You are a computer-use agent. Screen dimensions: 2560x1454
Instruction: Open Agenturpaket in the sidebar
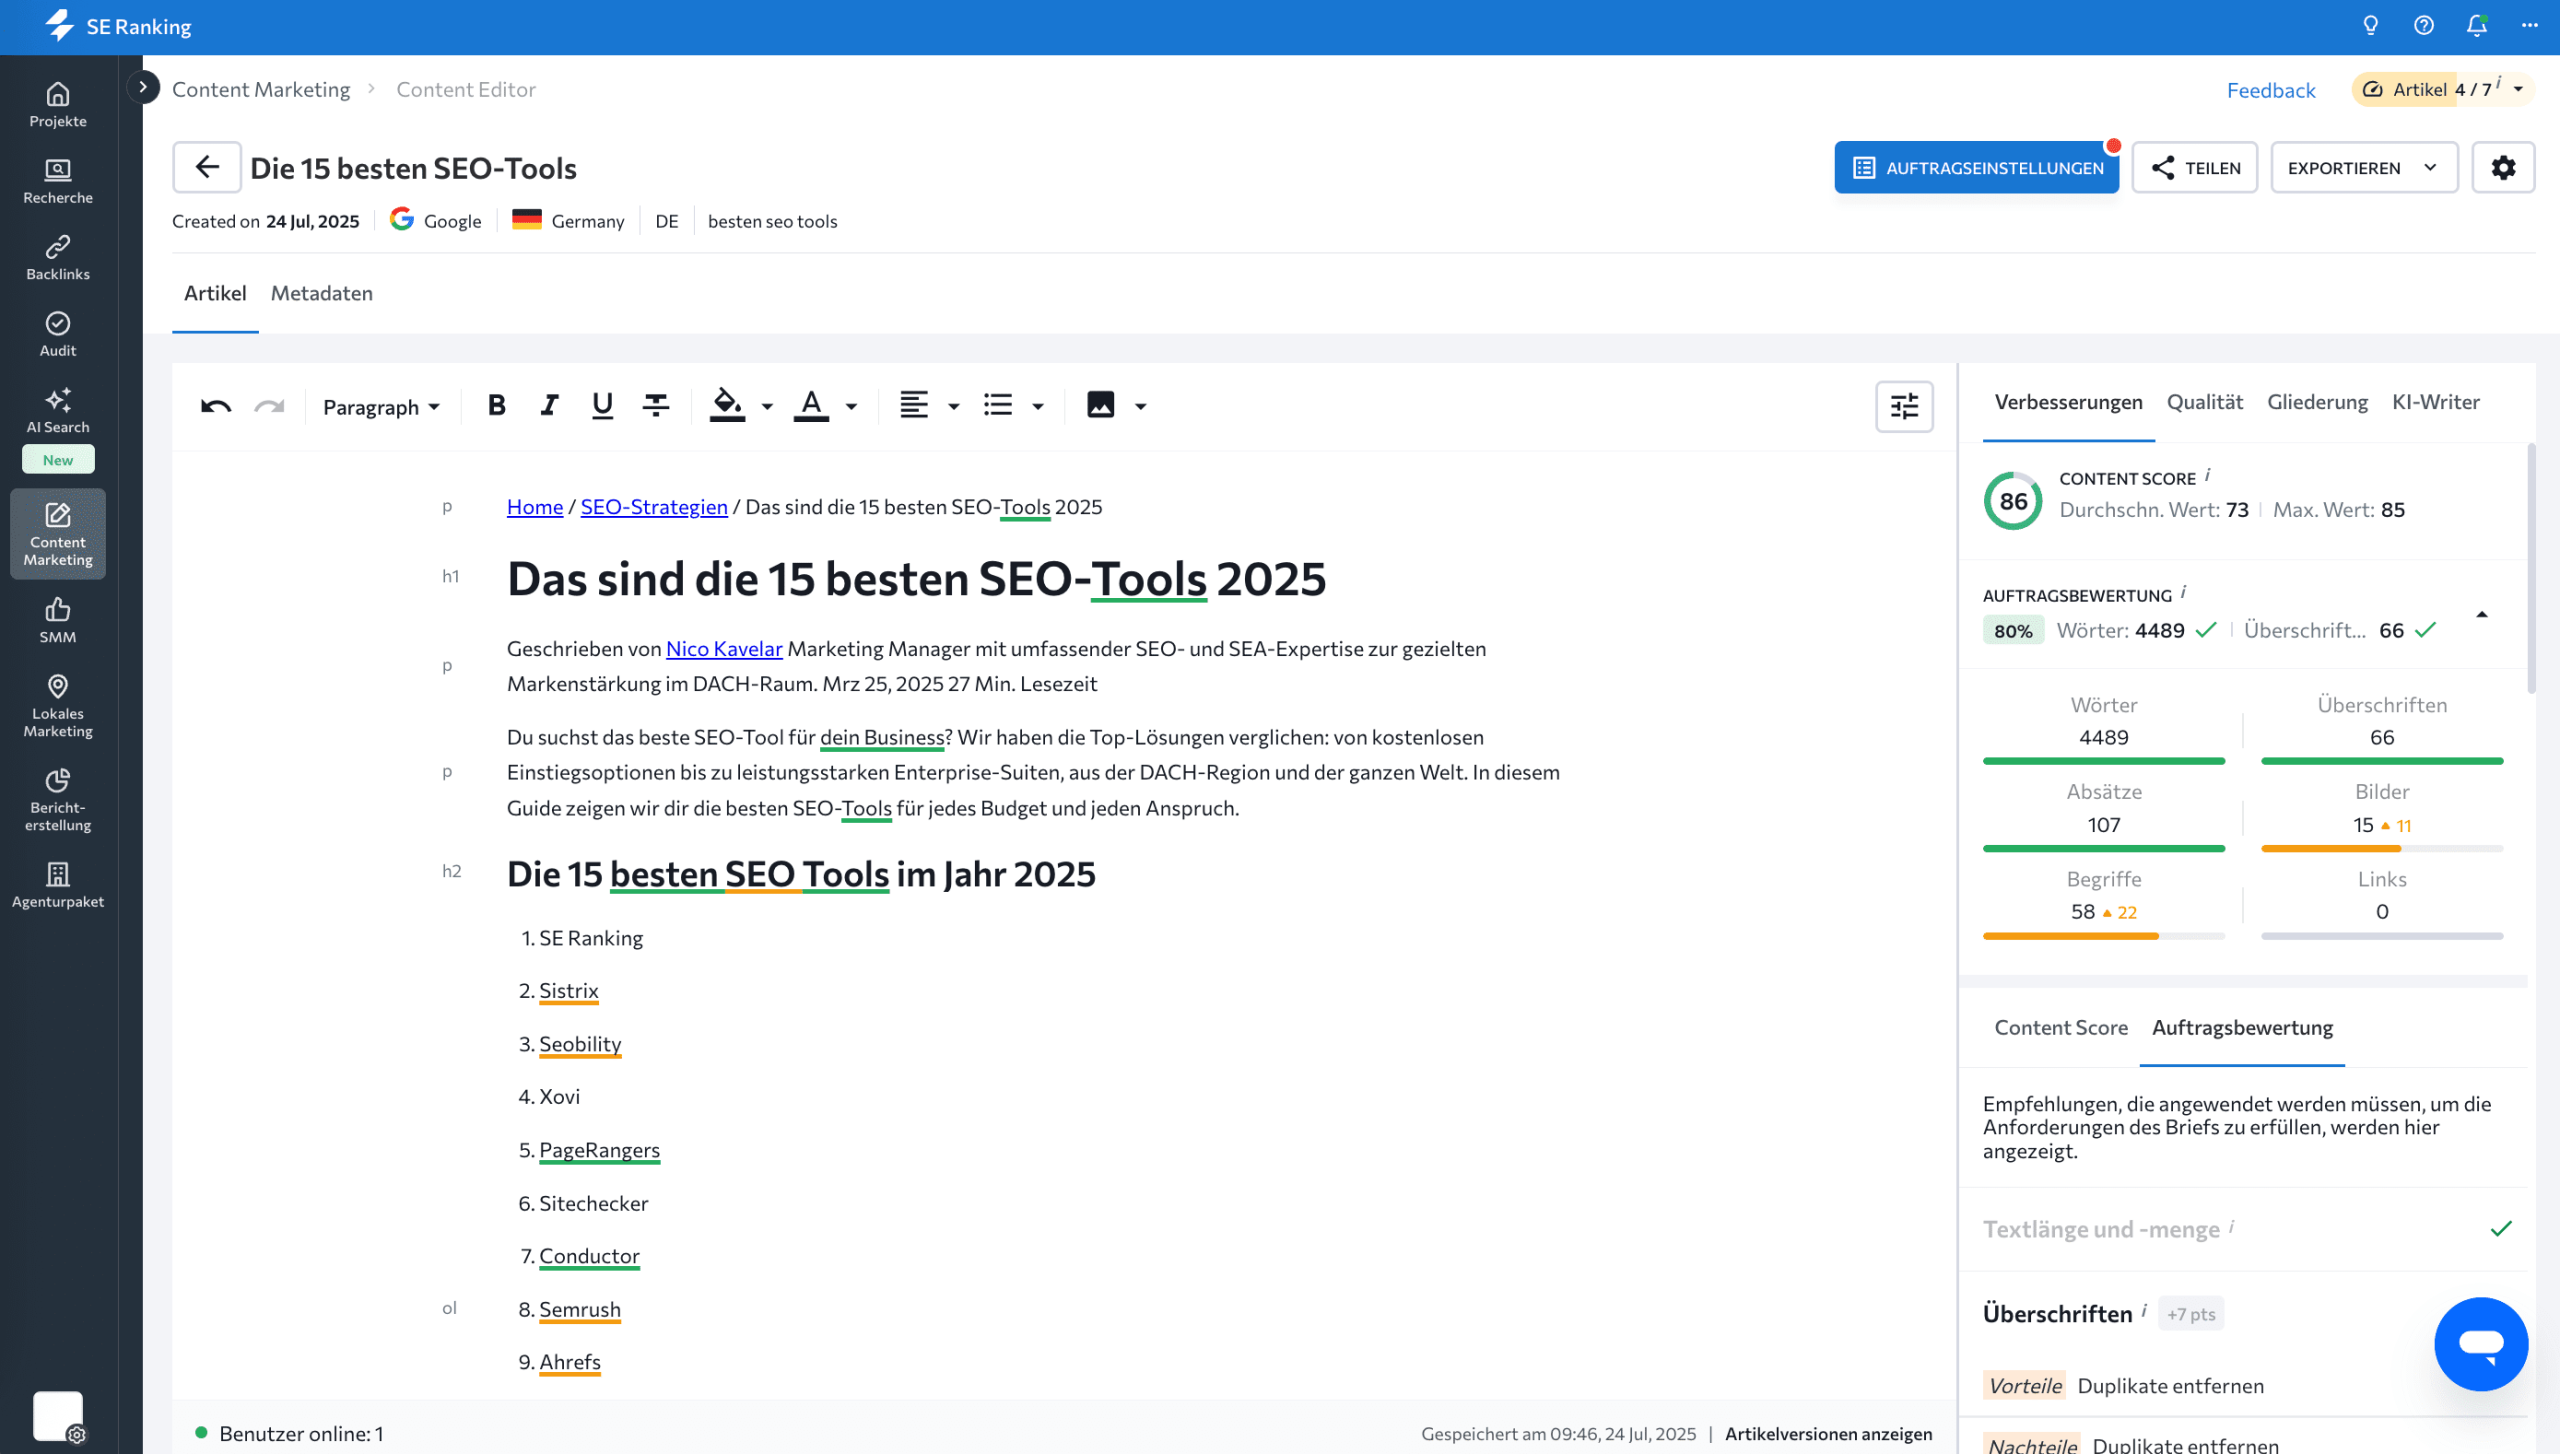58,885
